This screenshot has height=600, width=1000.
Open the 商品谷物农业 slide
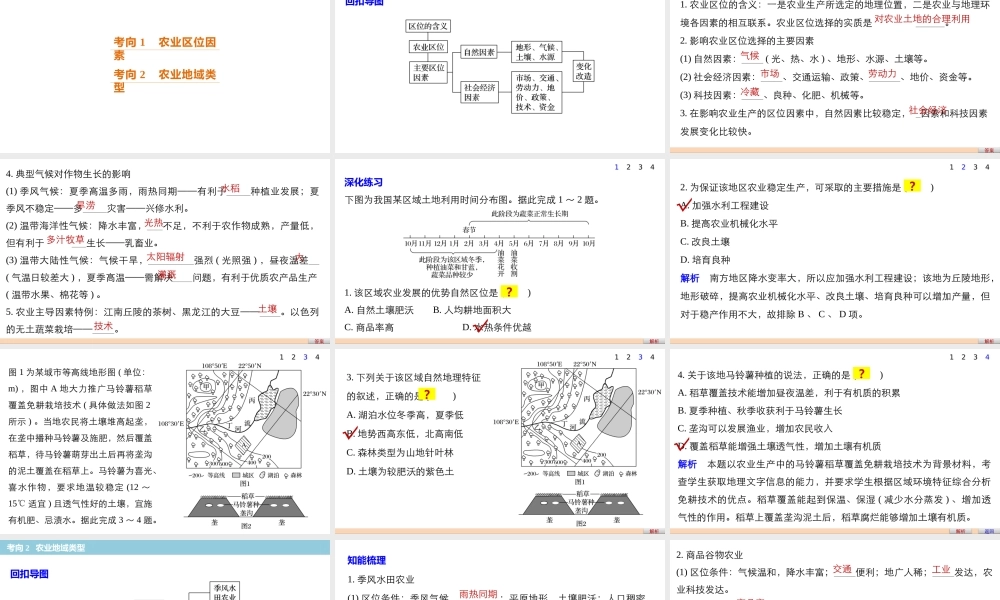coord(835,569)
